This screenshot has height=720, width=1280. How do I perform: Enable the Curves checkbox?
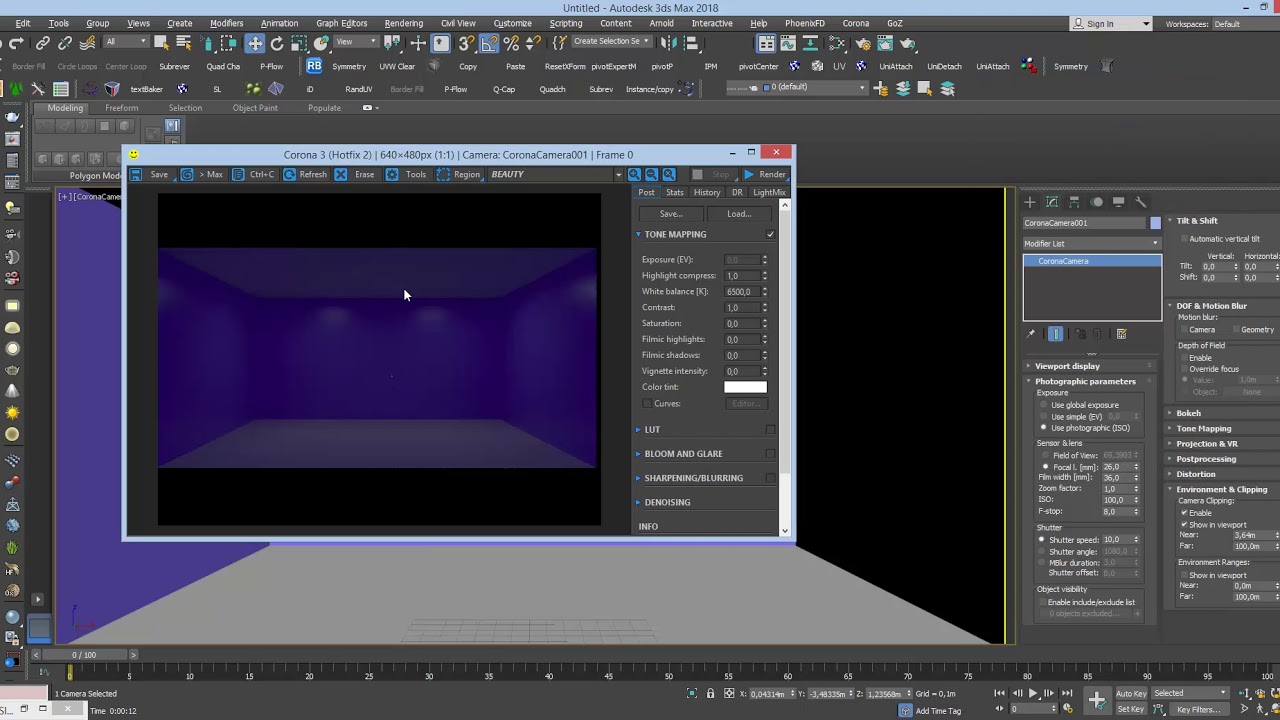[x=647, y=404]
